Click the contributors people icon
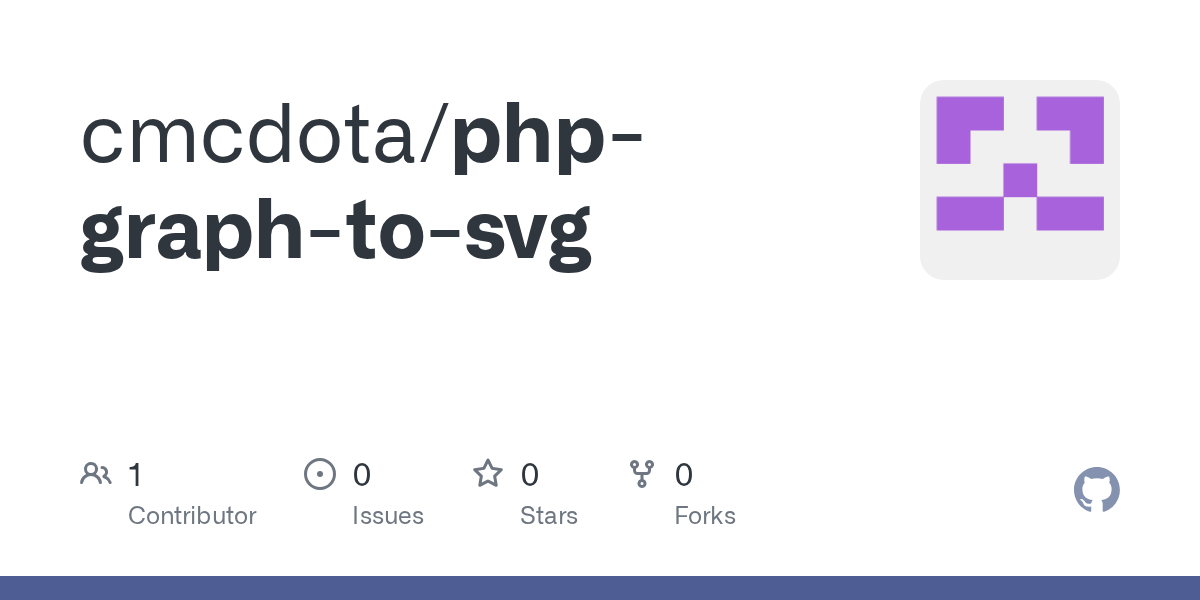1200x600 pixels. click(x=96, y=473)
